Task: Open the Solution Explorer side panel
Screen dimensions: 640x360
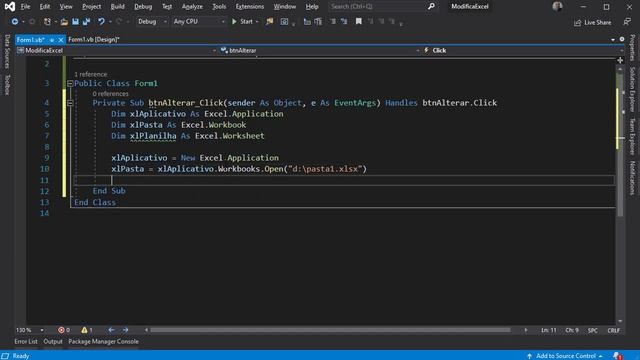Action: (x=632, y=89)
